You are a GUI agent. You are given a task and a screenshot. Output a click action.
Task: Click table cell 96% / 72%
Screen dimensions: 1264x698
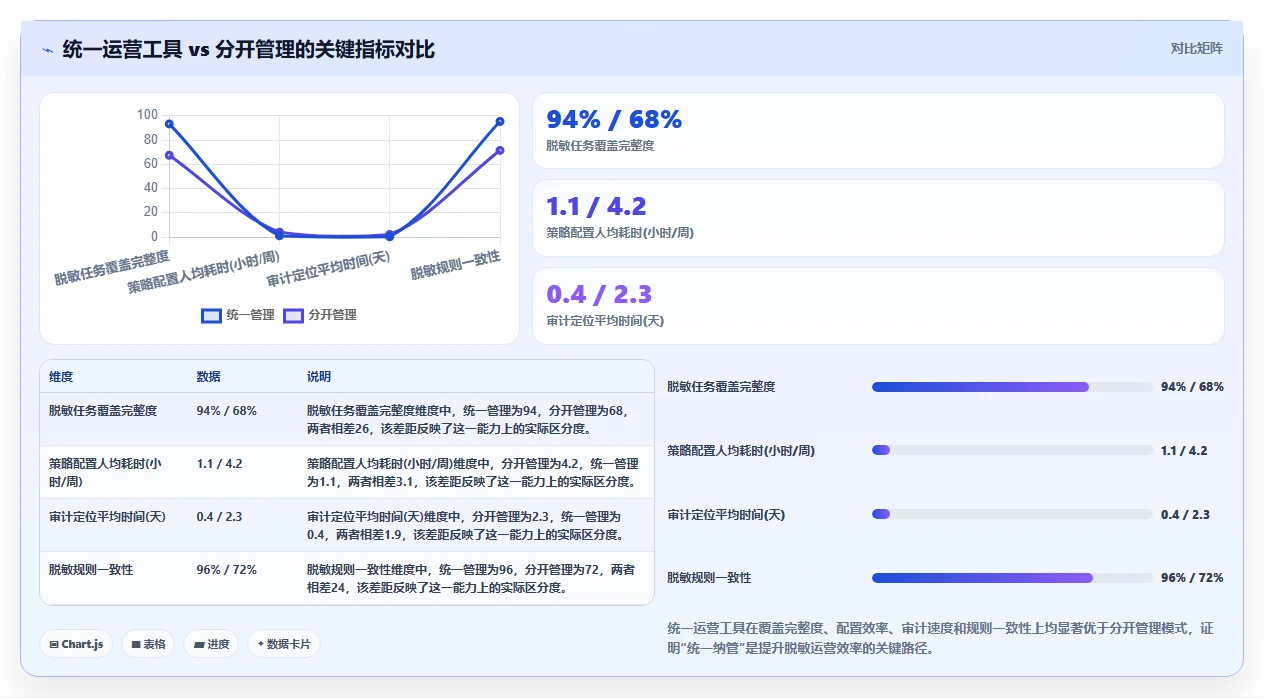pos(227,570)
